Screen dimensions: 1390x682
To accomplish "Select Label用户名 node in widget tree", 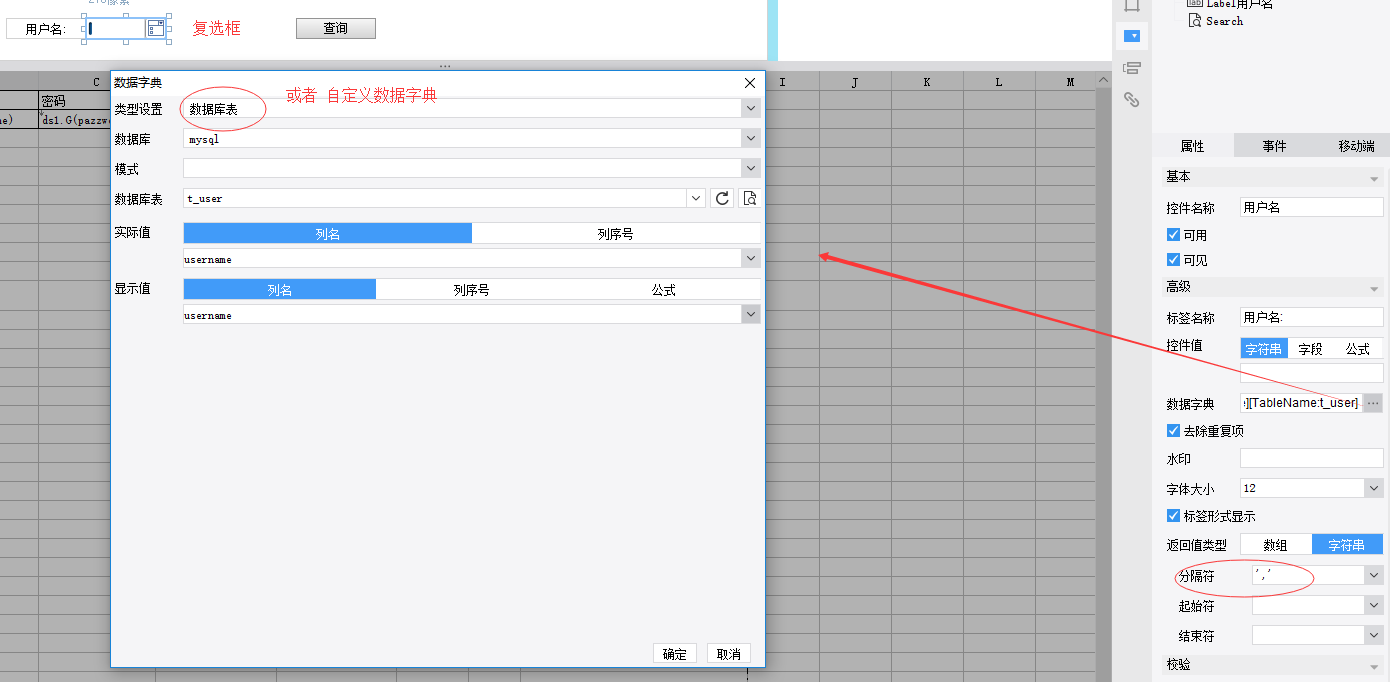I will pyautogui.click(x=1230, y=4).
